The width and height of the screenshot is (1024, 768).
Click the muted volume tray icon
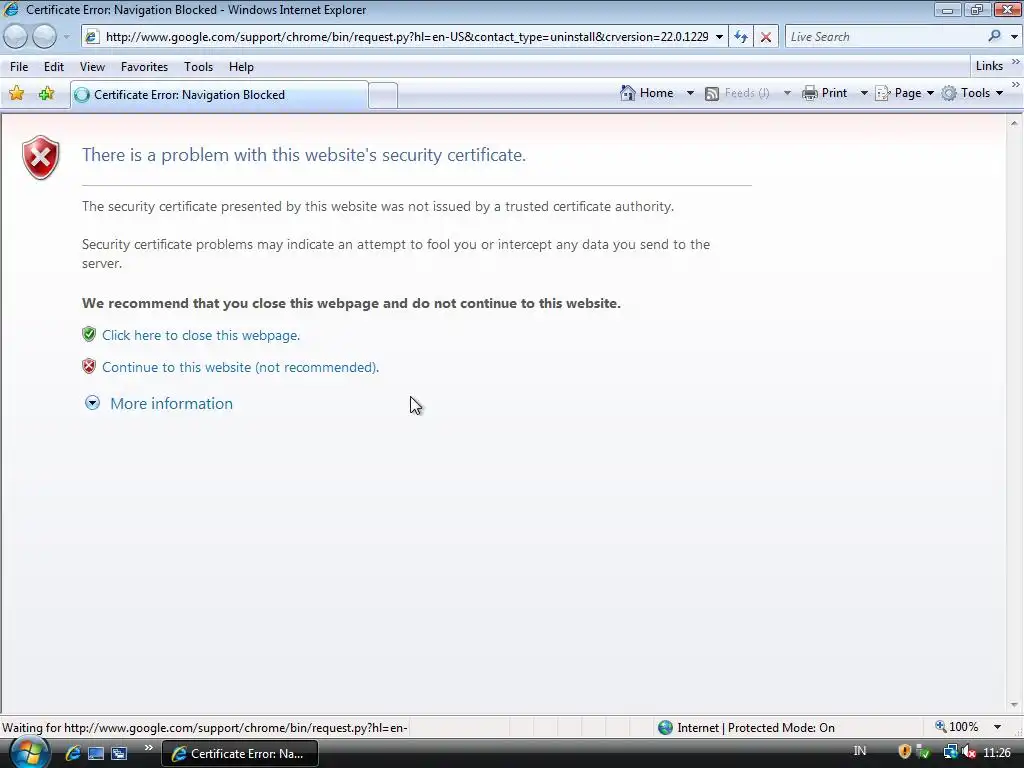pyautogui.click(x=969, y=752)
